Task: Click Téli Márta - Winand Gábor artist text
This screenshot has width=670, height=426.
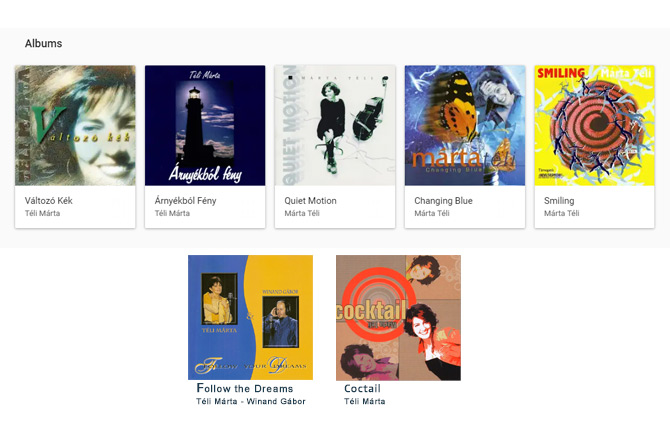Action: [251, 401]
